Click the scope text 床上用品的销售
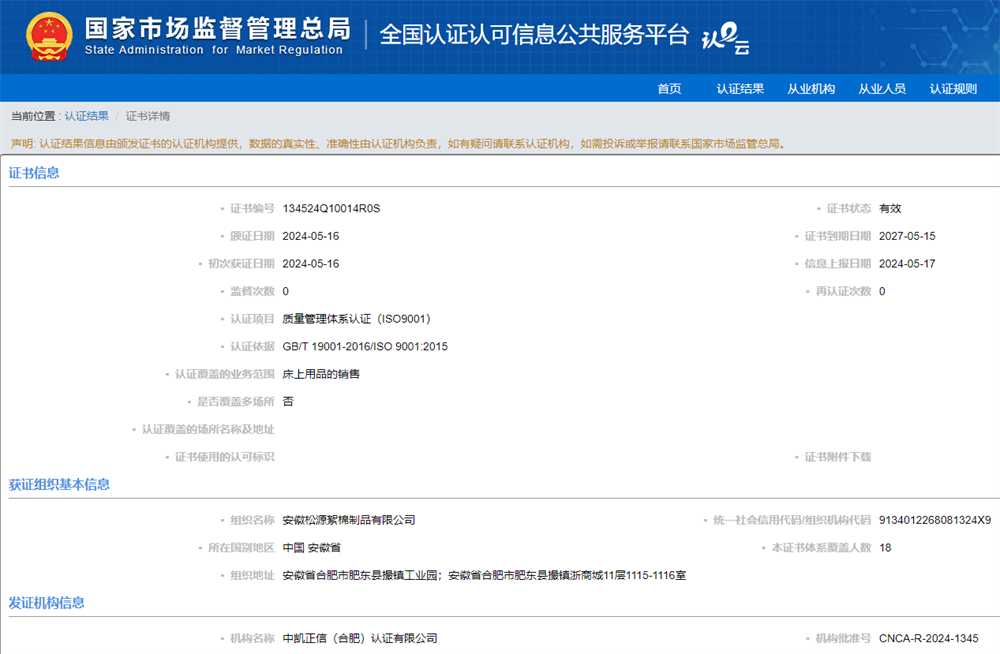The image size is (1000, 654). [321, 374]
